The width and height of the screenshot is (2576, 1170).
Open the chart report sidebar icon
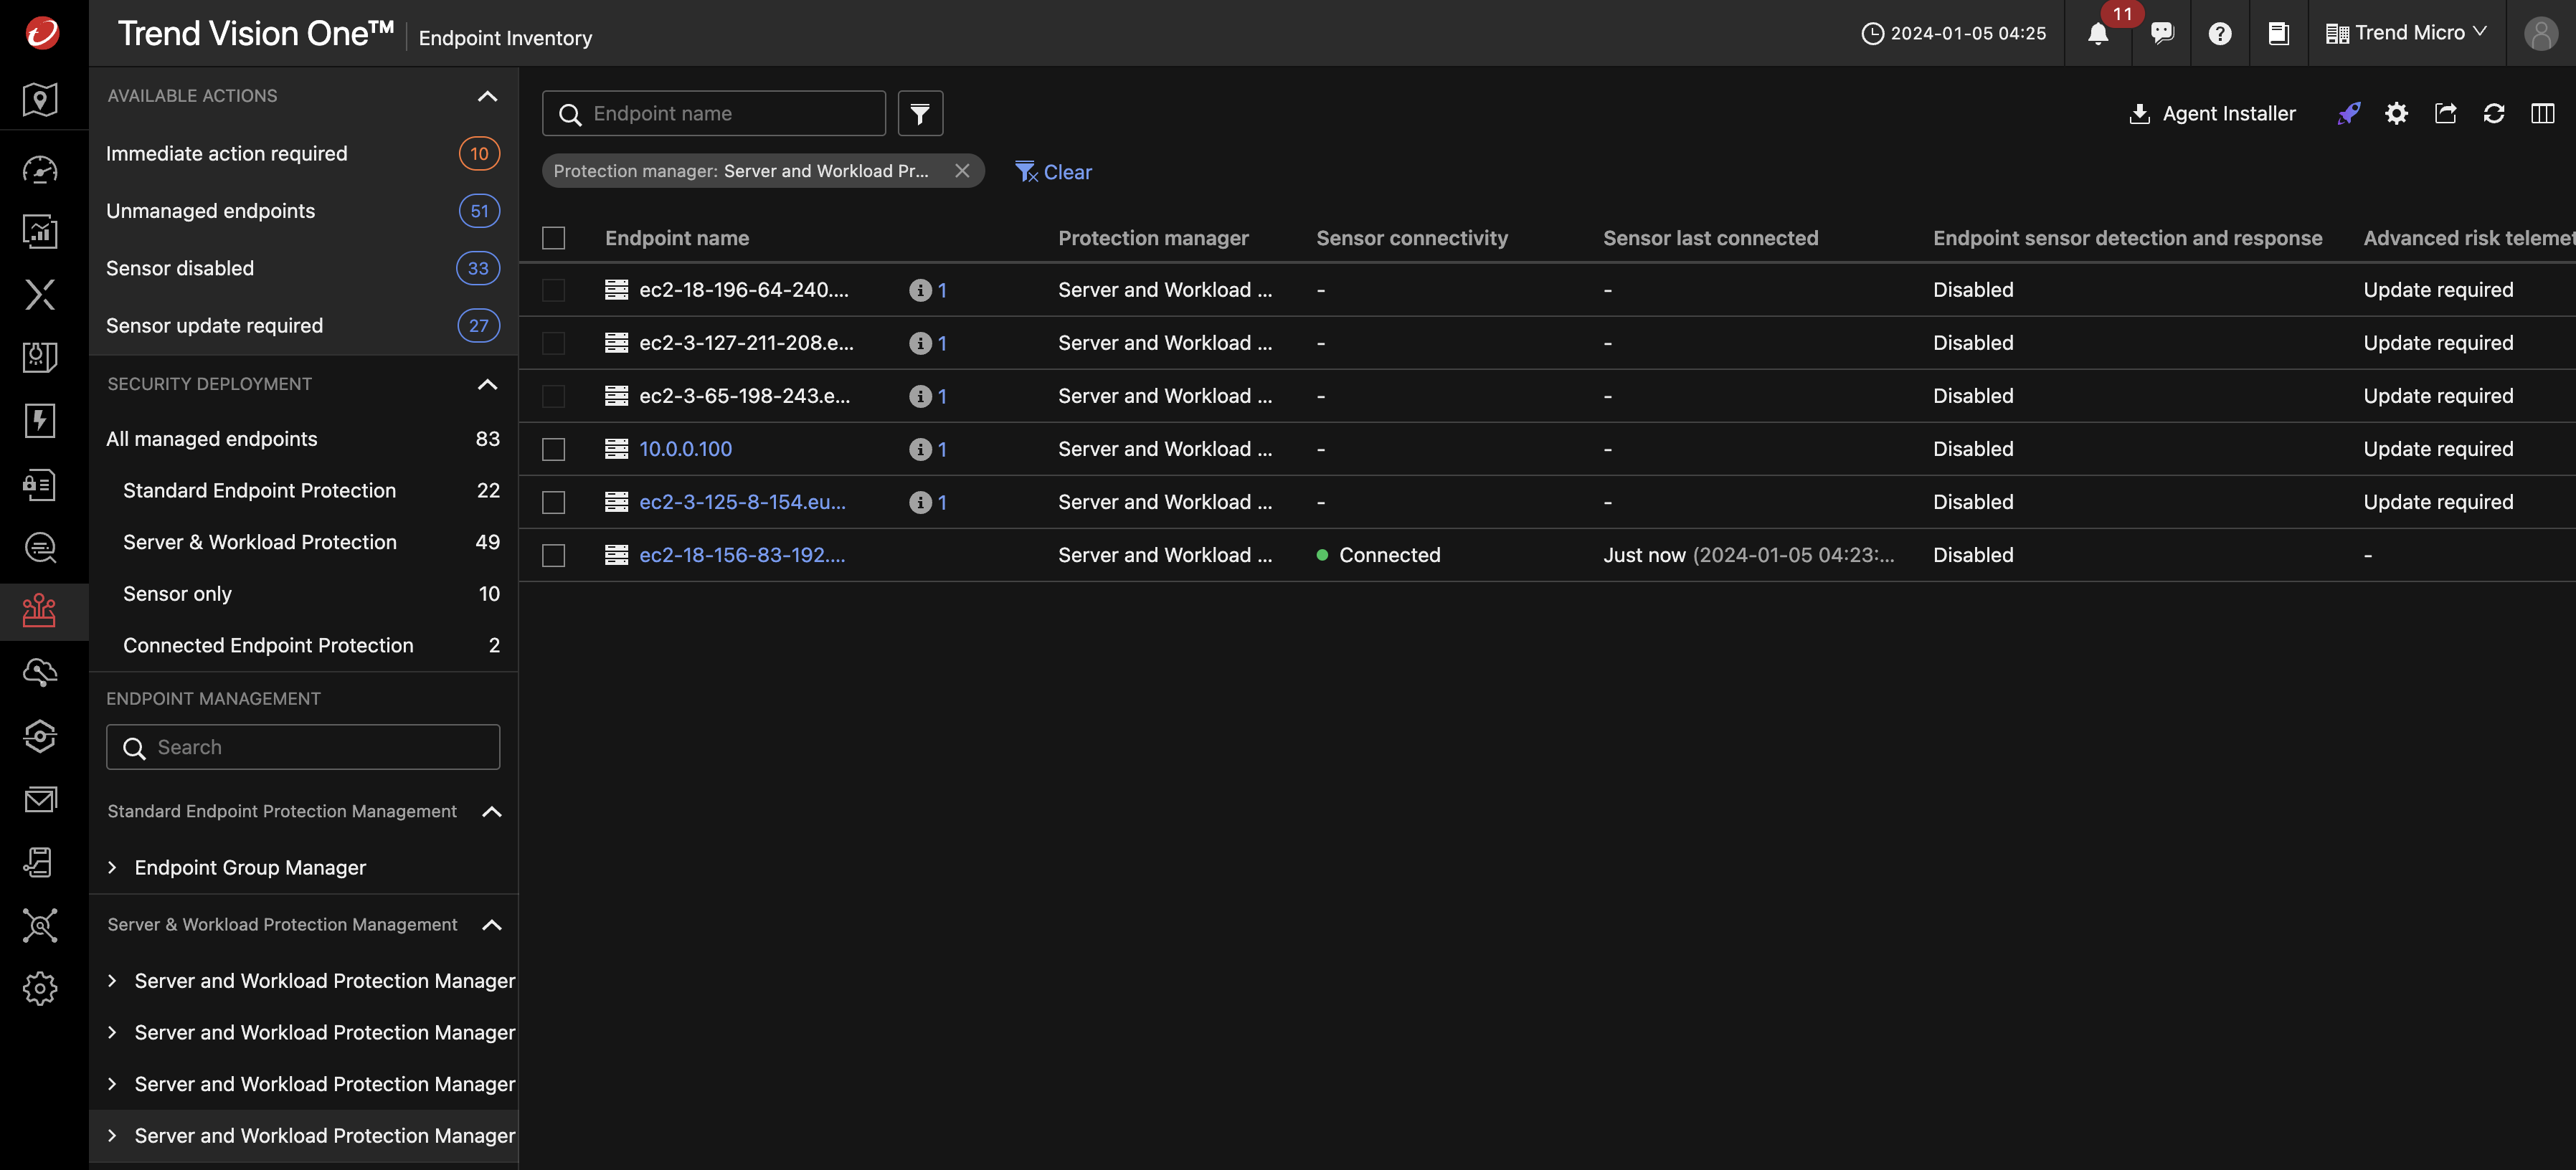pyautogui.click(x=40, y=232)
